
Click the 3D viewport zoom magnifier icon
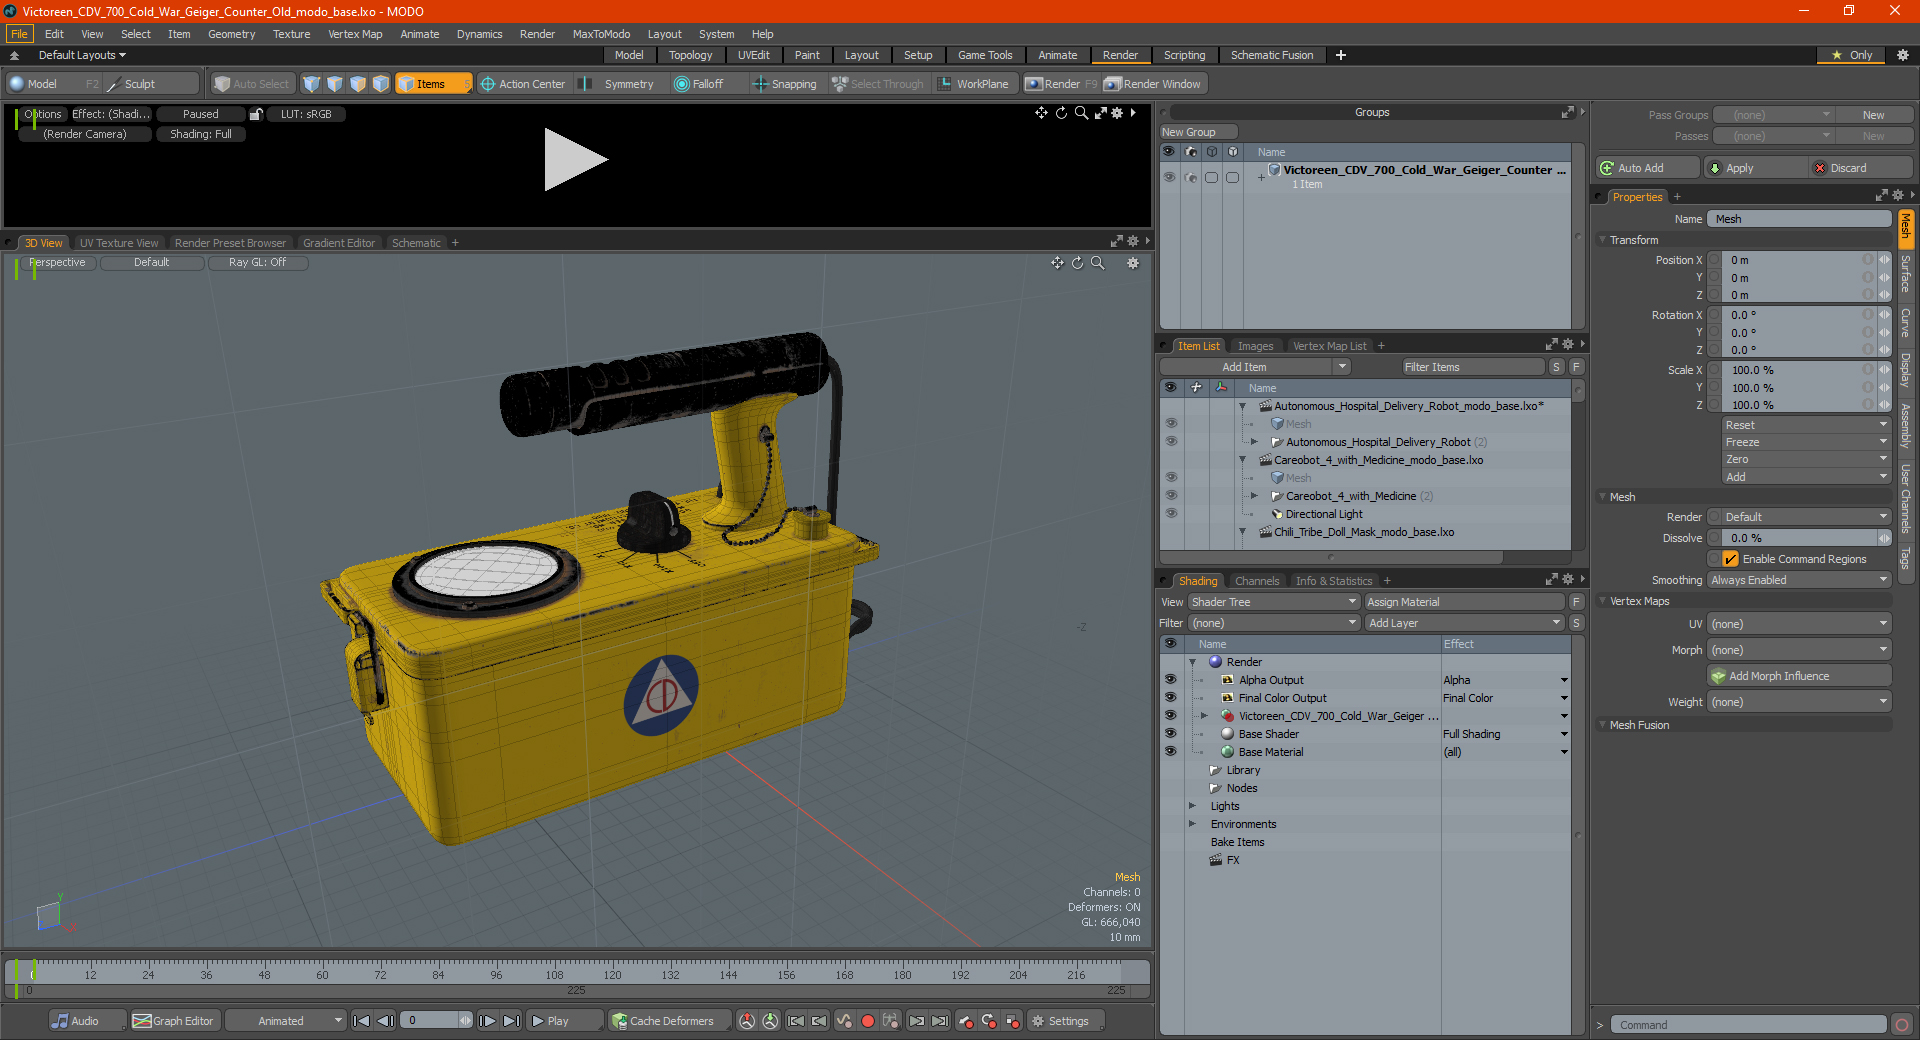(x=1097, y=263)
